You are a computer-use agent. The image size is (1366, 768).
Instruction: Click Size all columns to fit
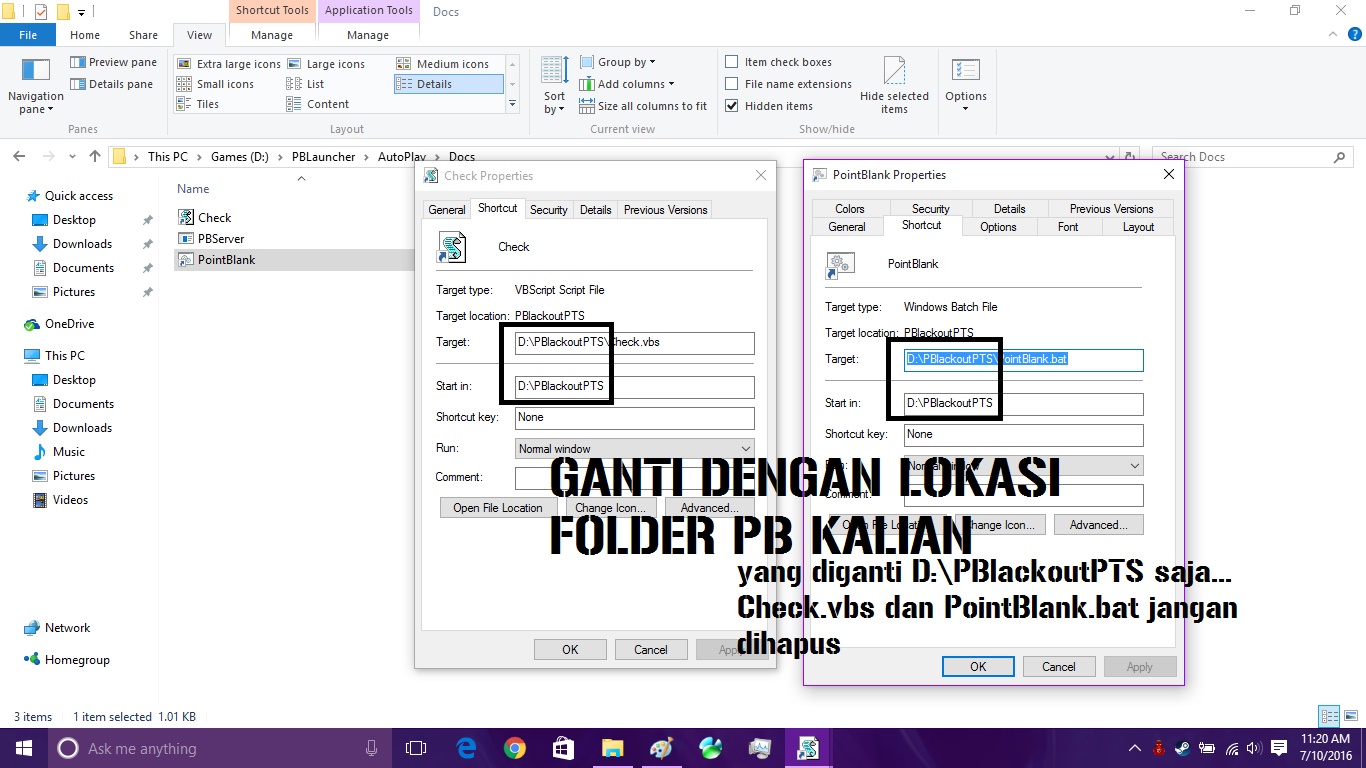pos(642,106)
